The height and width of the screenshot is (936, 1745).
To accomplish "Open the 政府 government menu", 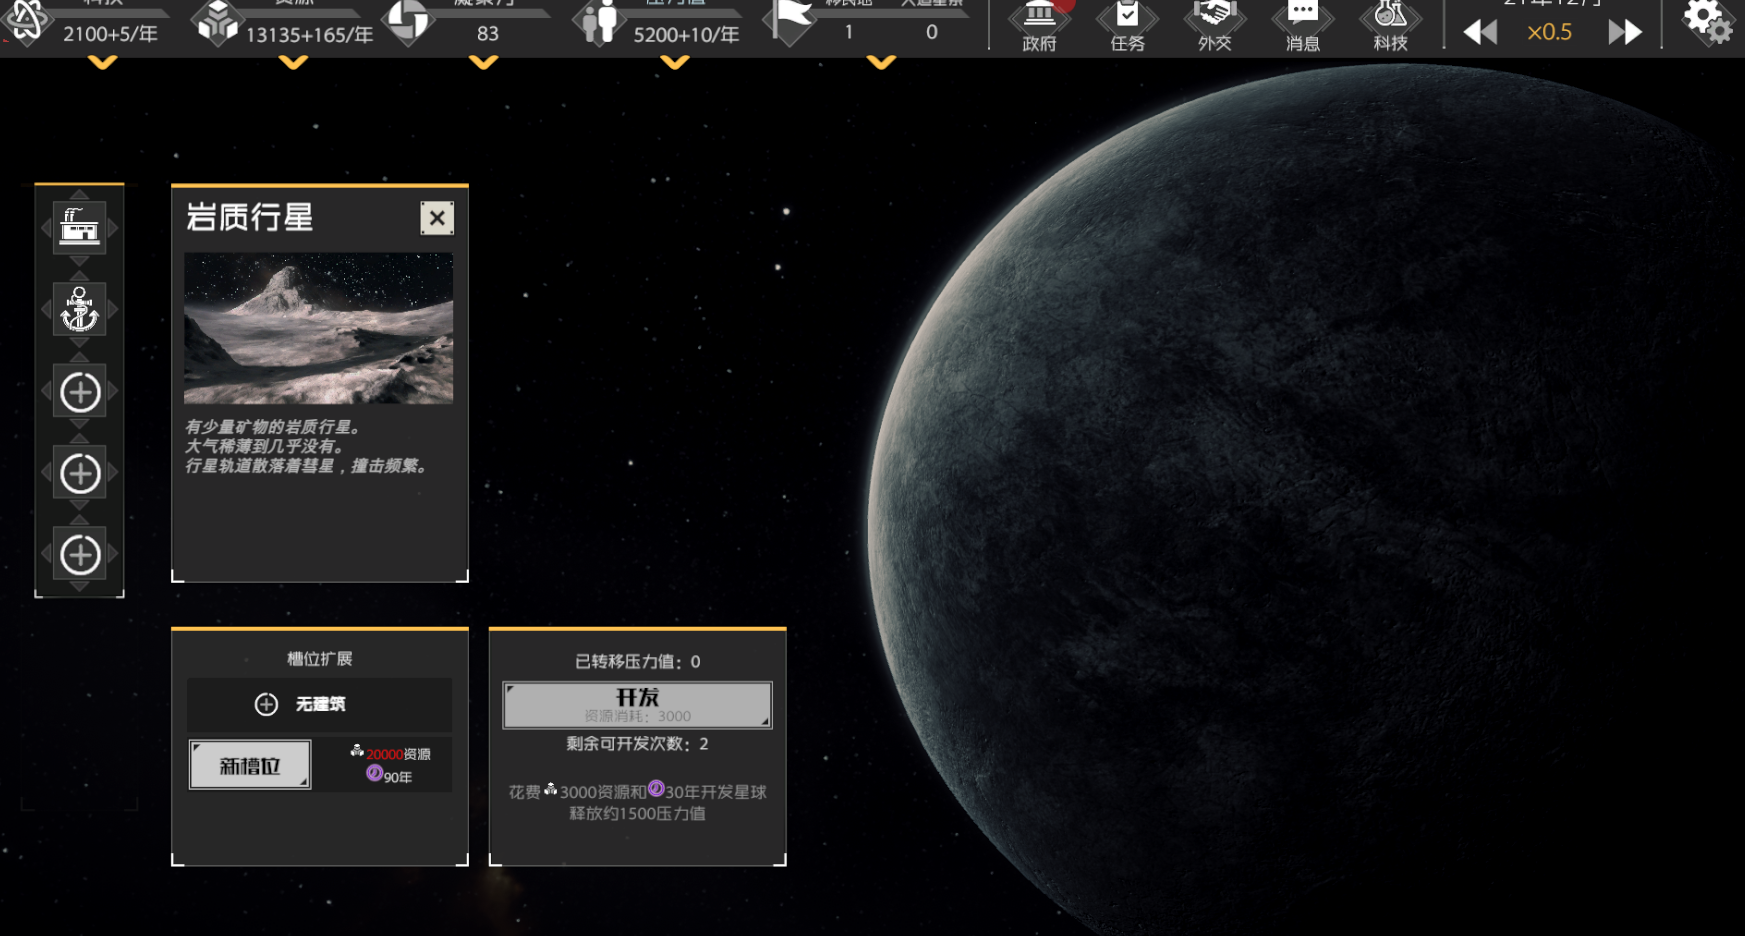I will pyautogui.click(x=1039, y=26).
